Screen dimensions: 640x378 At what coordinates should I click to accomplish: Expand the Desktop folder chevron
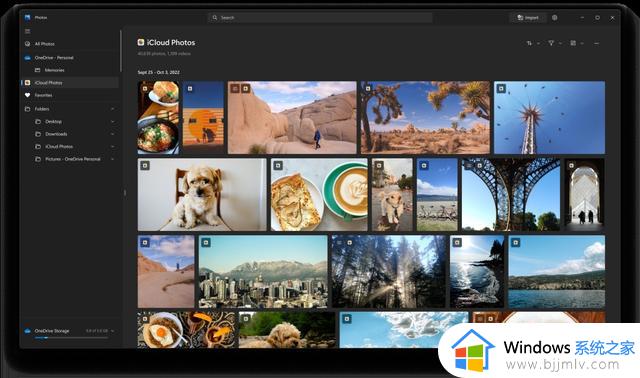point(113,122)
